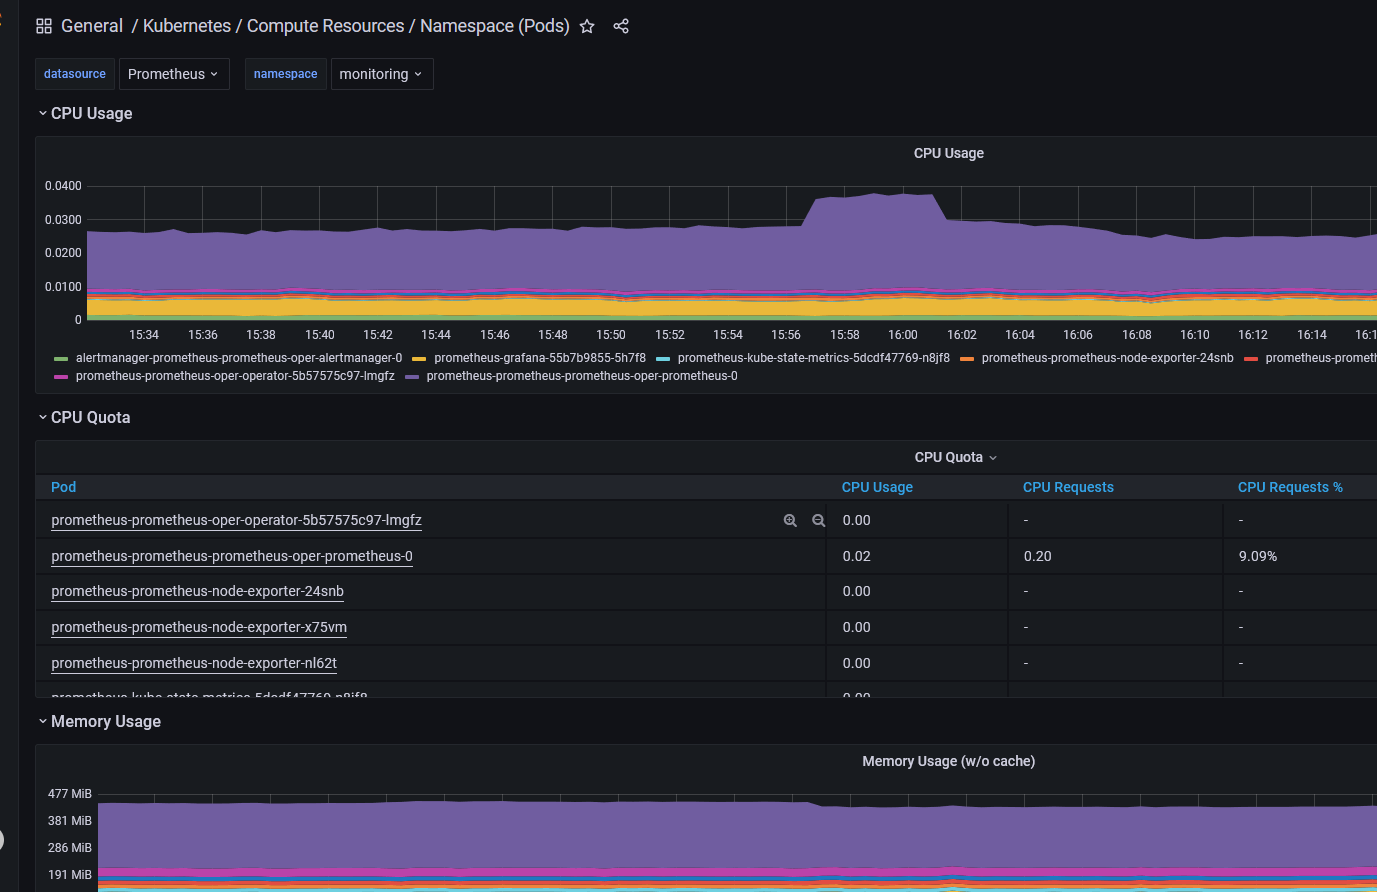This screenshot has height=892, width=1377.
Task: Click the datasource variable label
Action: 75,74
